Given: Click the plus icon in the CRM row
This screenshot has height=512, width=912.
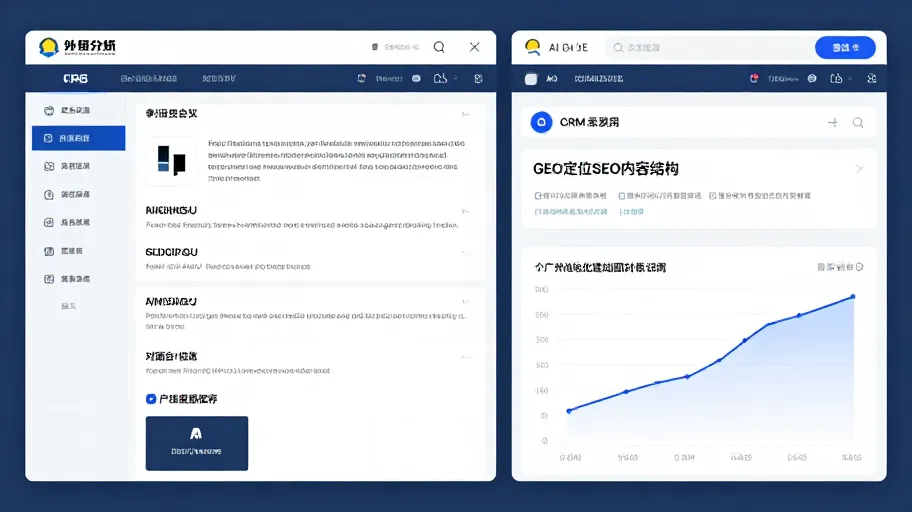Looking at the screenshot, I should point(833,122).
